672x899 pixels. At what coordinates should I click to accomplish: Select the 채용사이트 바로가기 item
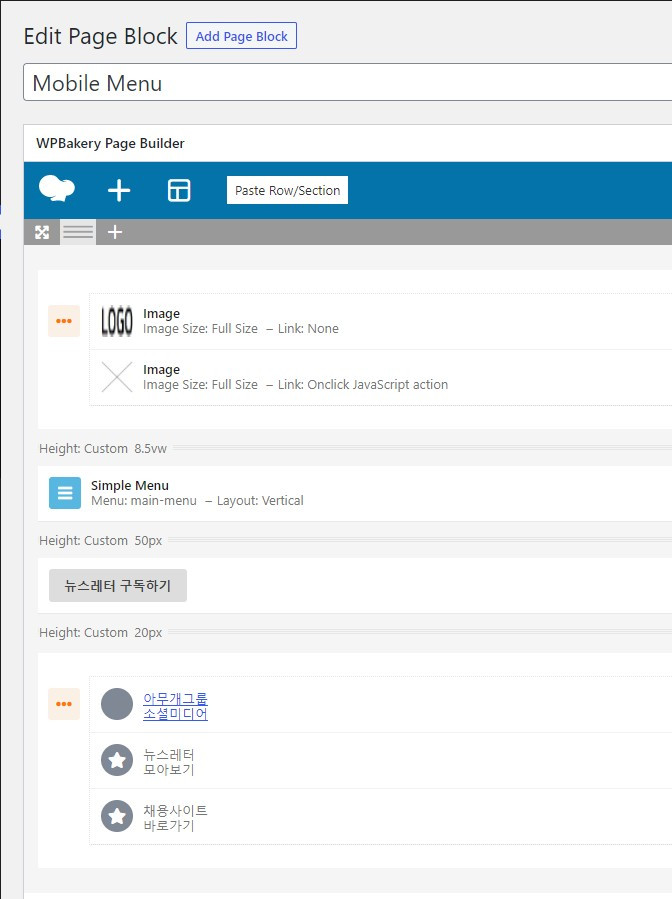click(381, 816)
